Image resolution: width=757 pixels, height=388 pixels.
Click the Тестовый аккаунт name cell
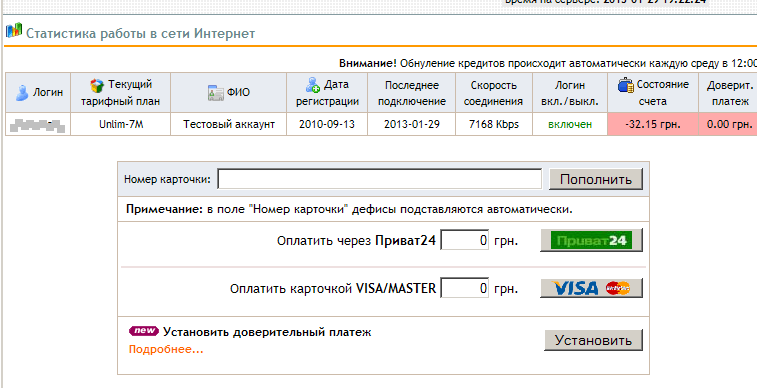(229, 124)
